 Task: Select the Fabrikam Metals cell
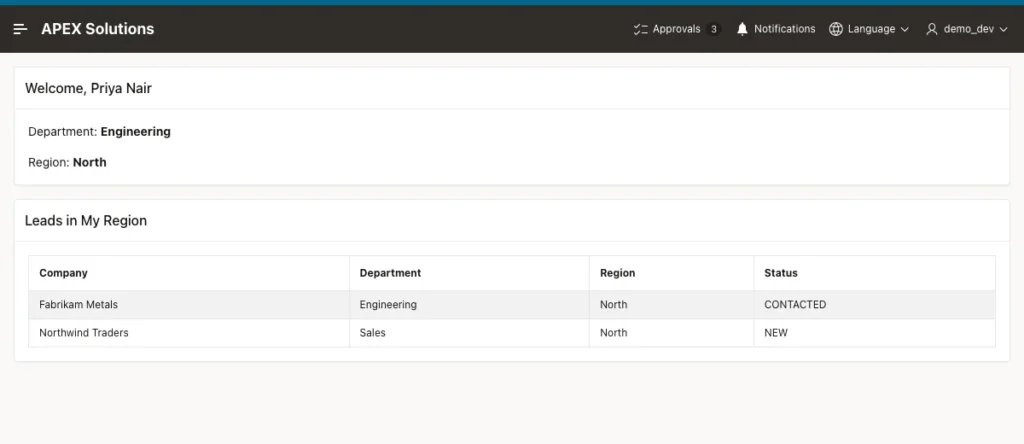pyautogui.click(x=189, y=305)
